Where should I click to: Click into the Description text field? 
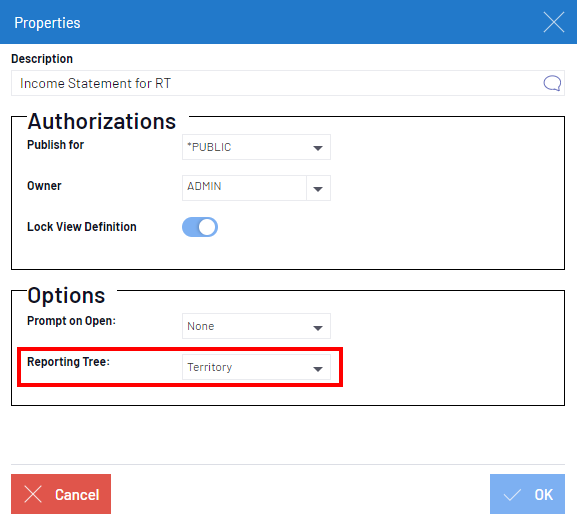click(x=276, y=83)
